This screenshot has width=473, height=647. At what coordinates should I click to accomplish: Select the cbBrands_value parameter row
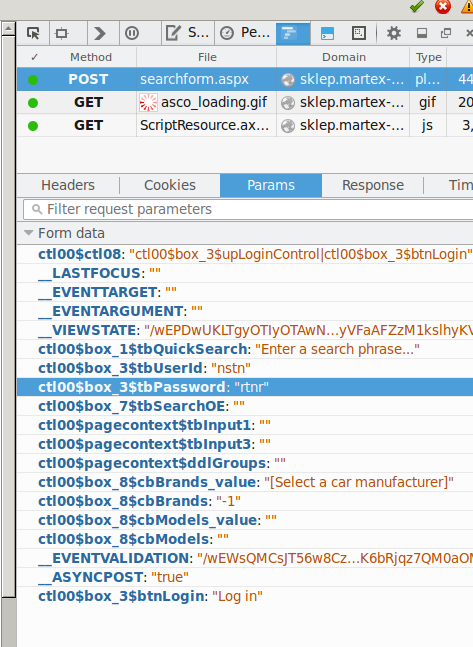click(245, 482)
